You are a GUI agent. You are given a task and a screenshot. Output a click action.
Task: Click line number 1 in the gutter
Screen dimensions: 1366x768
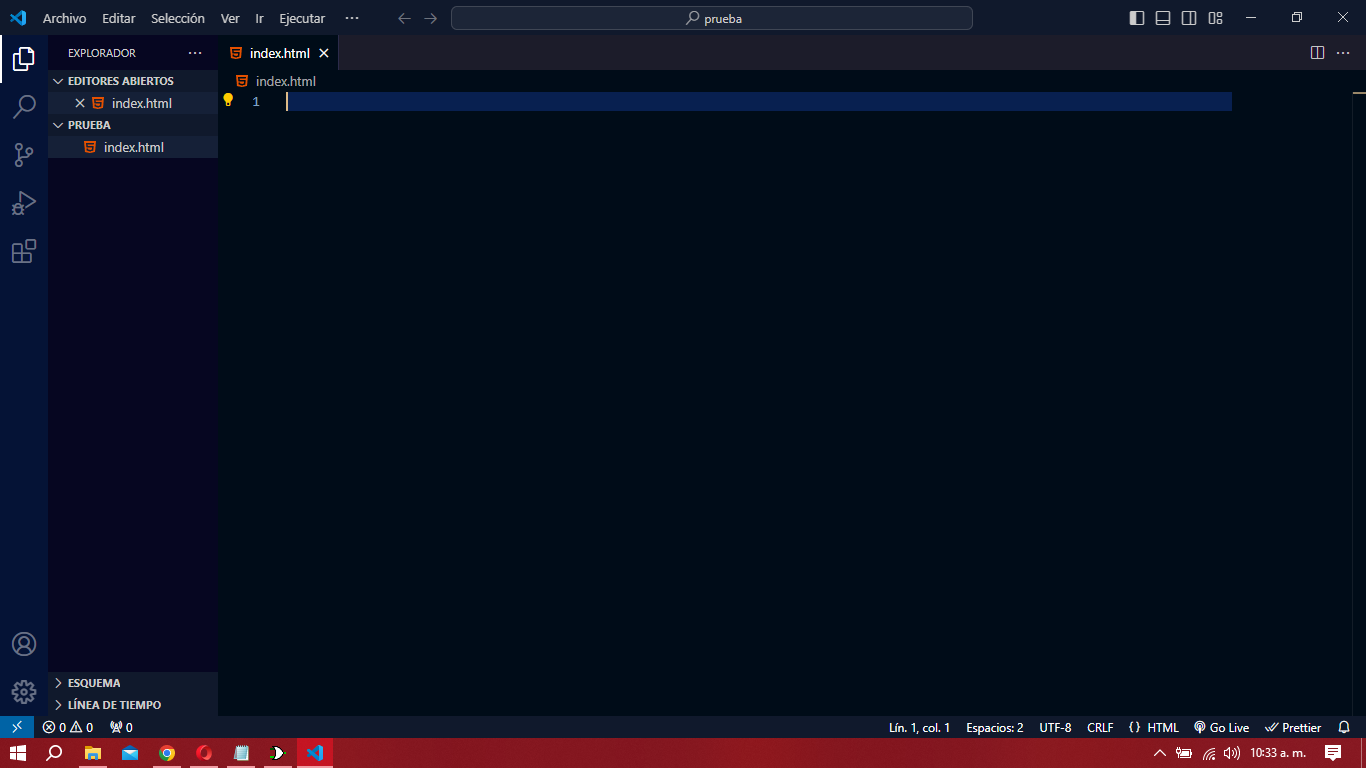(x=256, y=101)
